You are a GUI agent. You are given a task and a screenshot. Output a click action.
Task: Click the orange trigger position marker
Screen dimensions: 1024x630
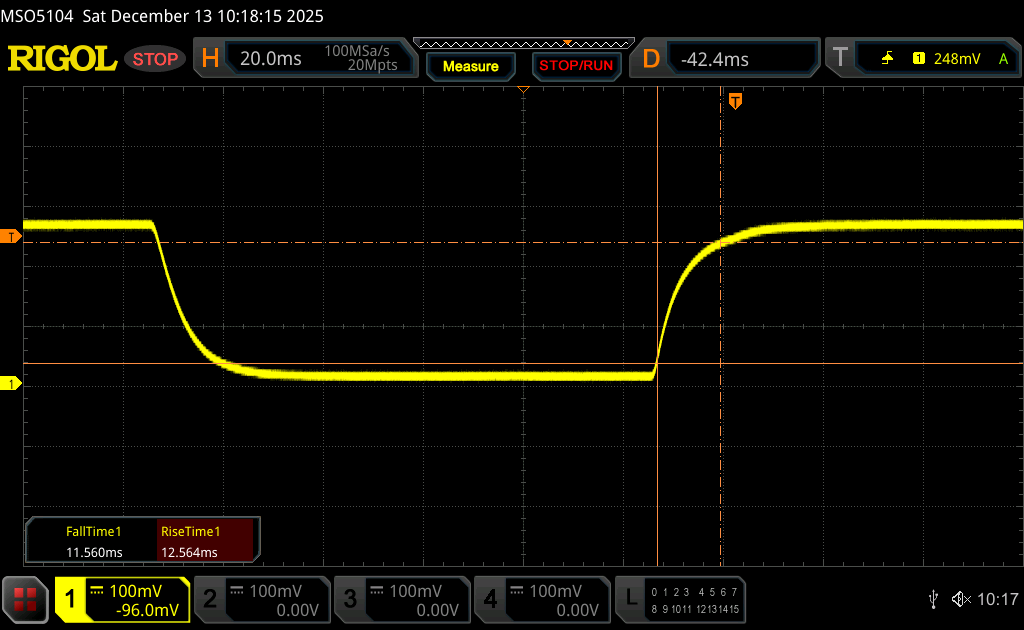[735, 101]
